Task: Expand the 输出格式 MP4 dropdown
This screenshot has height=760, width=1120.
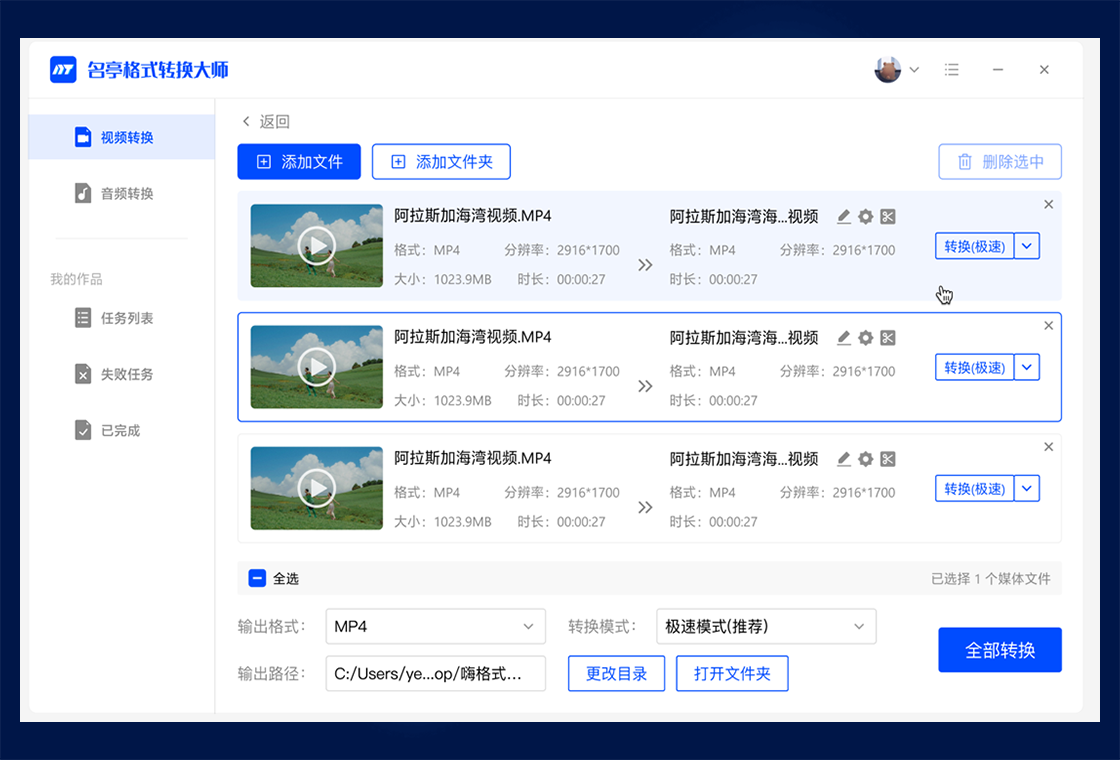Action: point(436,627)
